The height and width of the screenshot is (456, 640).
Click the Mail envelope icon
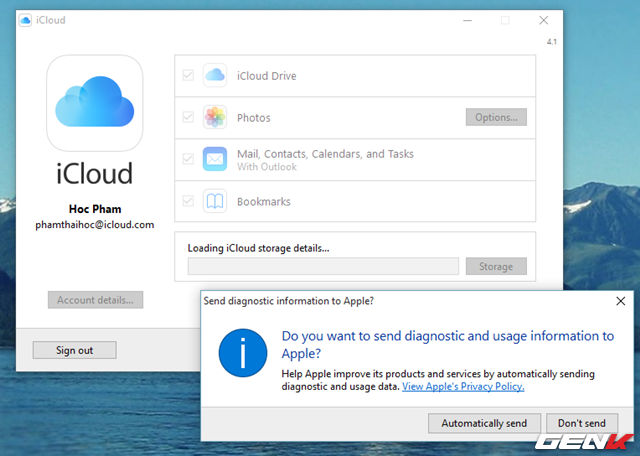coord(216,160)
